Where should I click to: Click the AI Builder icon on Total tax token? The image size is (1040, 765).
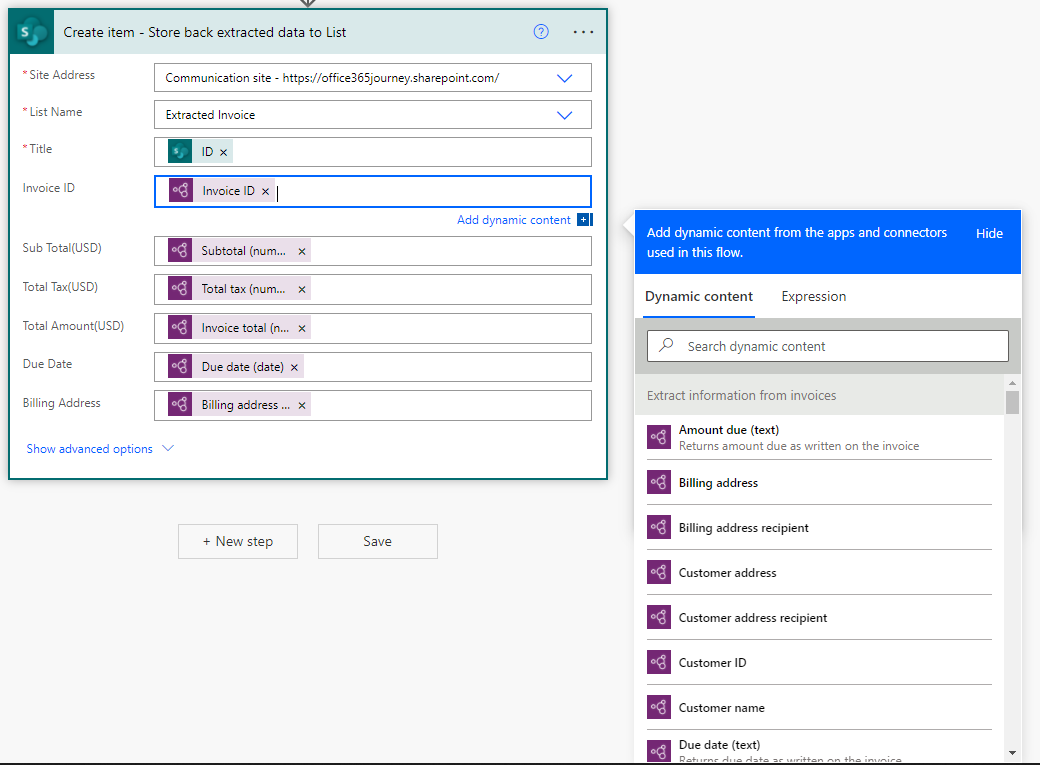pos(180,289)
